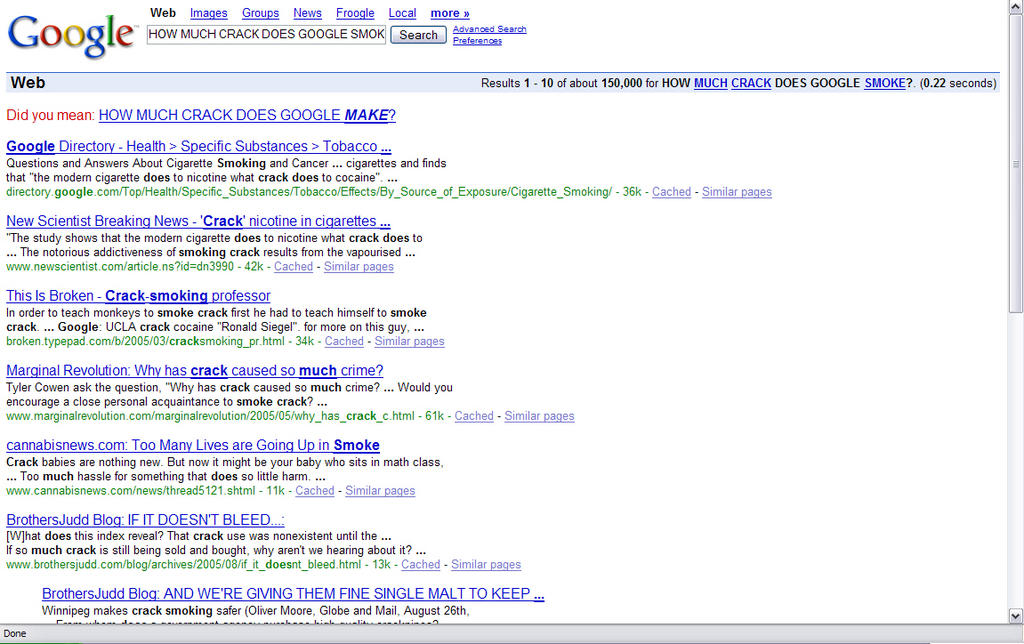This screenshot has width=1024, height=644.
Task: Open Google Directory Tobacco result
Action: point(199,146)
